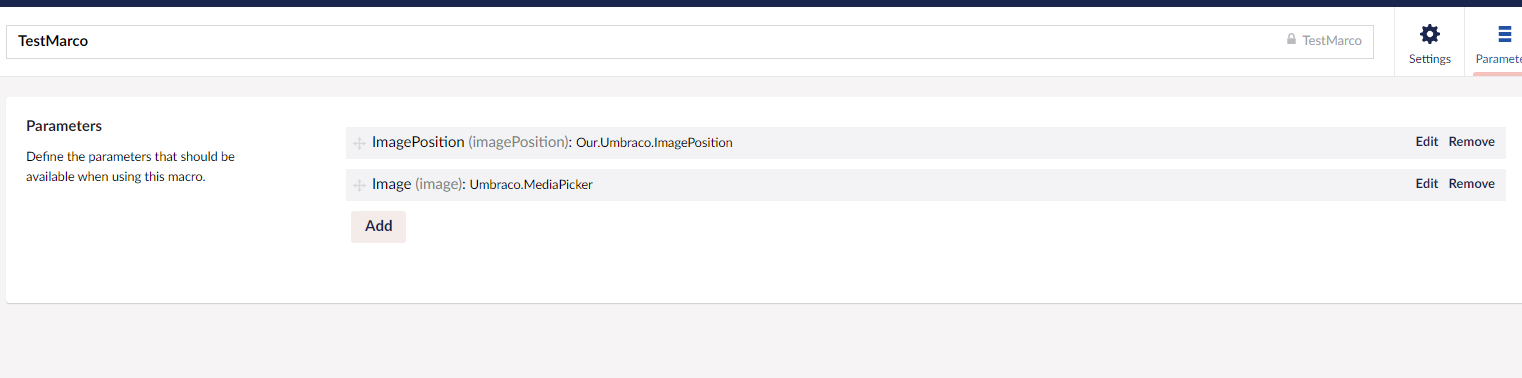Open the Settings gear icon tab
This screenshot has width=1522, height=378.
click(x=1430, y=43)
